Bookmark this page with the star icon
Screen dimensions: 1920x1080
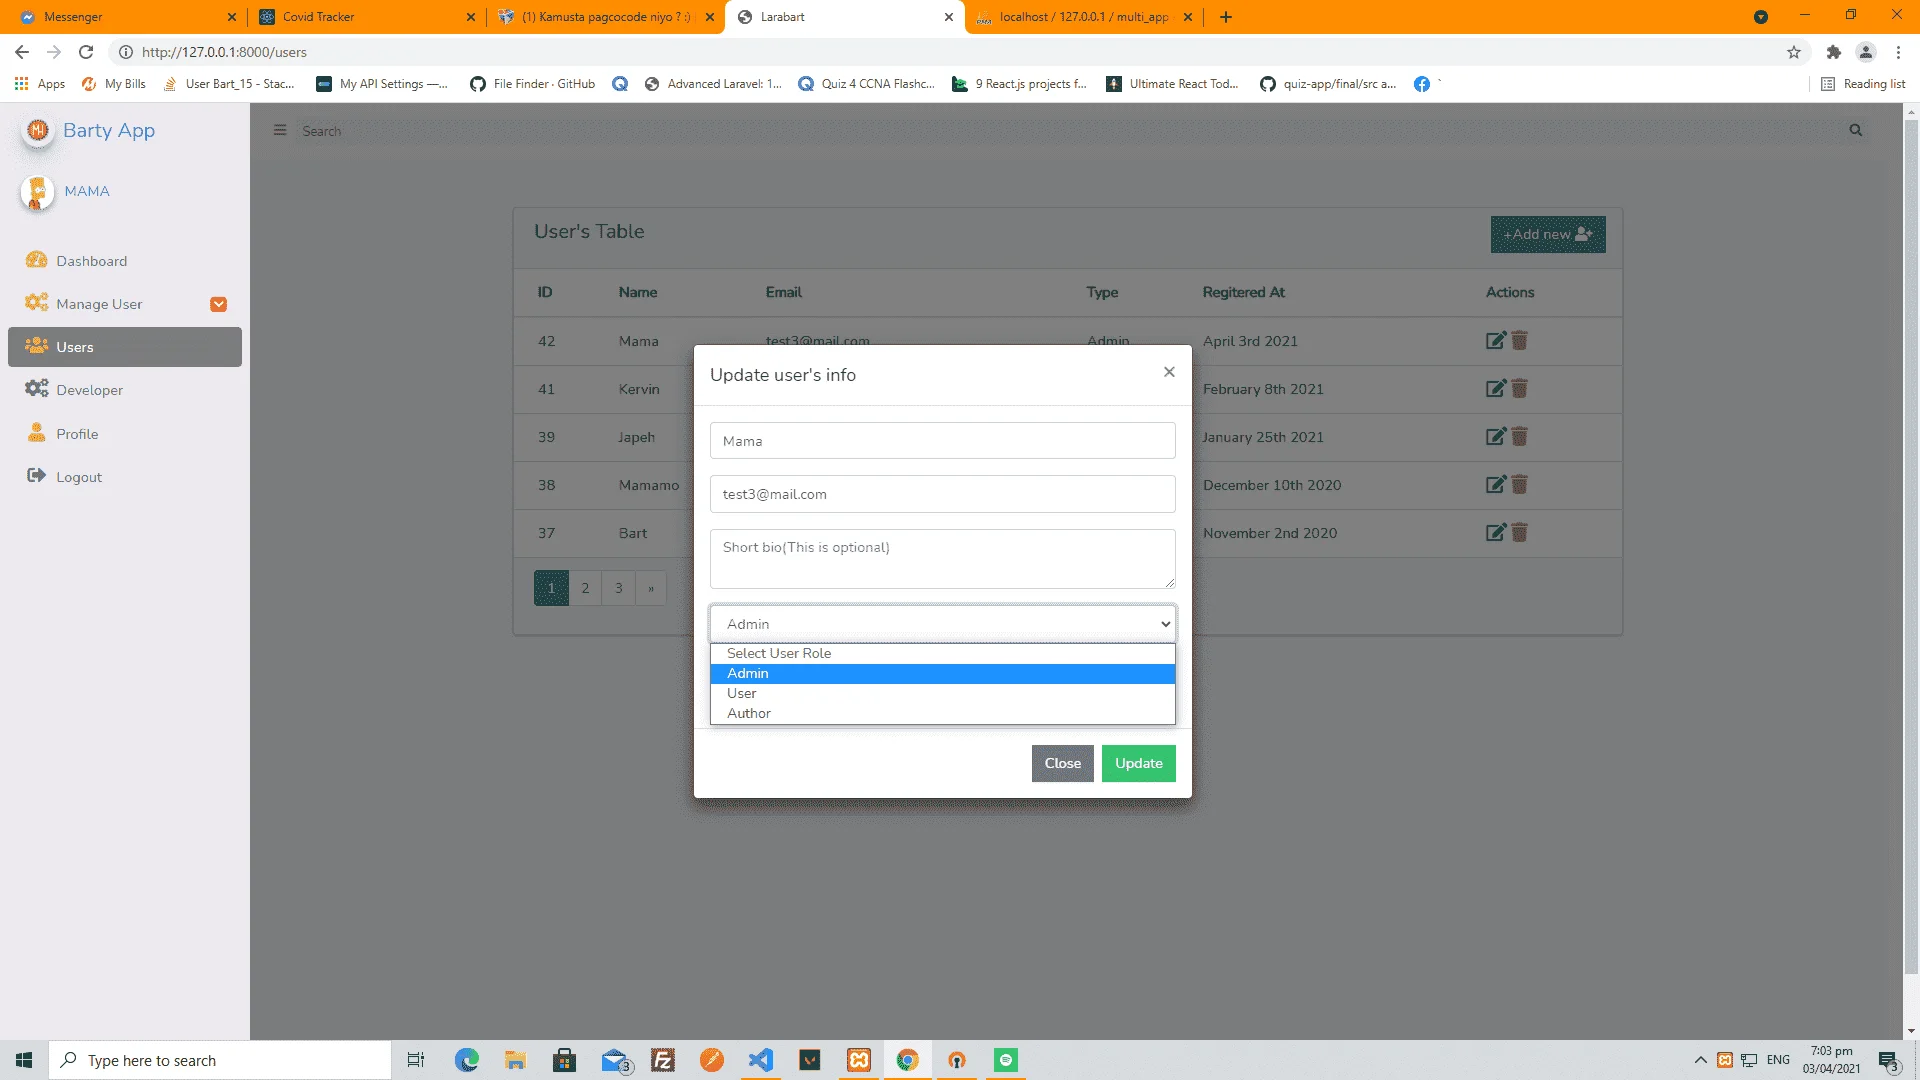pos(1794,52)
